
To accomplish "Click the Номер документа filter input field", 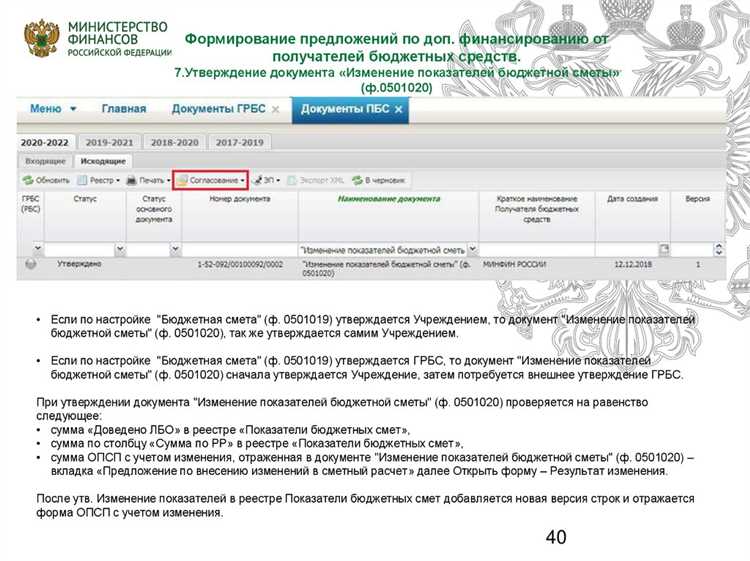I will (x=240, y=249).
